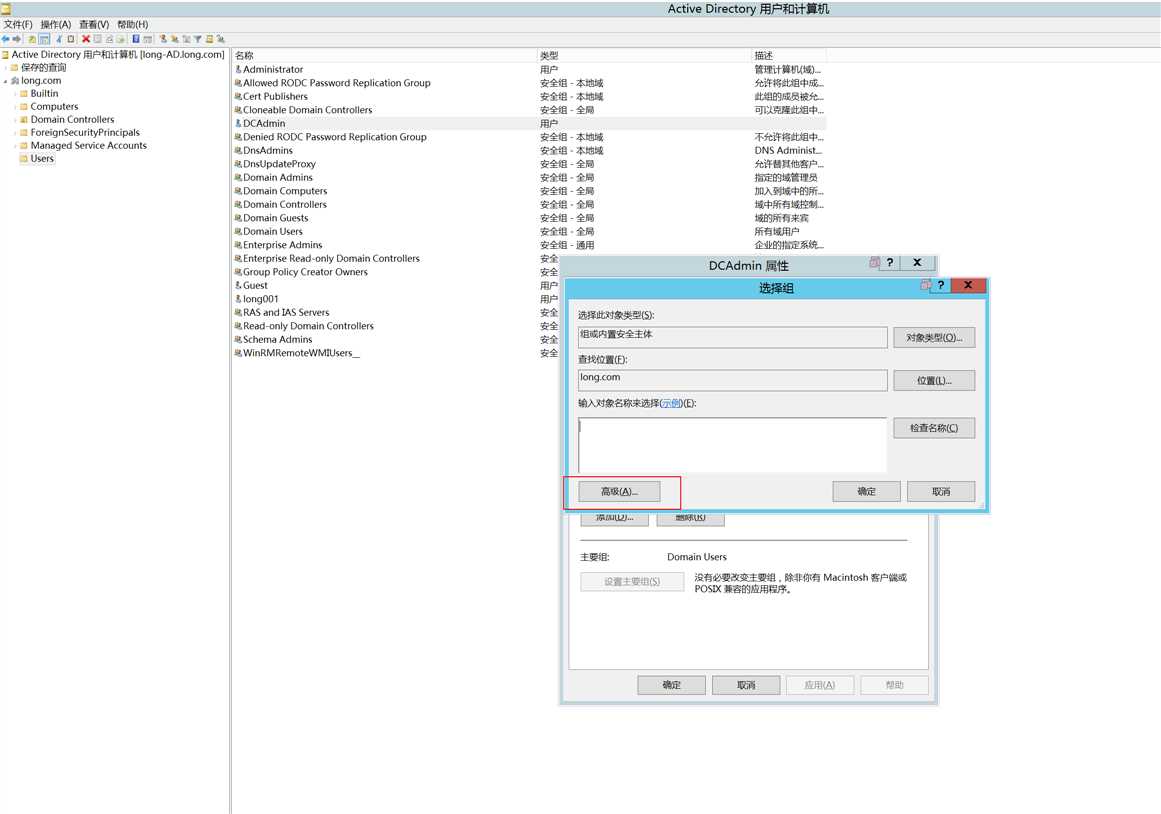Click the 位置(L)... button
Screen dimensions: 1161x814
(x=934, y=381)
